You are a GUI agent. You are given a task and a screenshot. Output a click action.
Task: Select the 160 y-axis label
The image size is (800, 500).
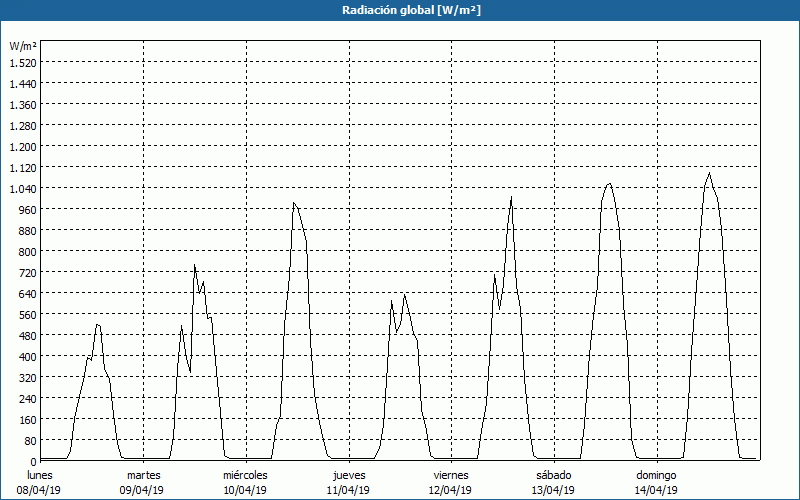(29, 420)
